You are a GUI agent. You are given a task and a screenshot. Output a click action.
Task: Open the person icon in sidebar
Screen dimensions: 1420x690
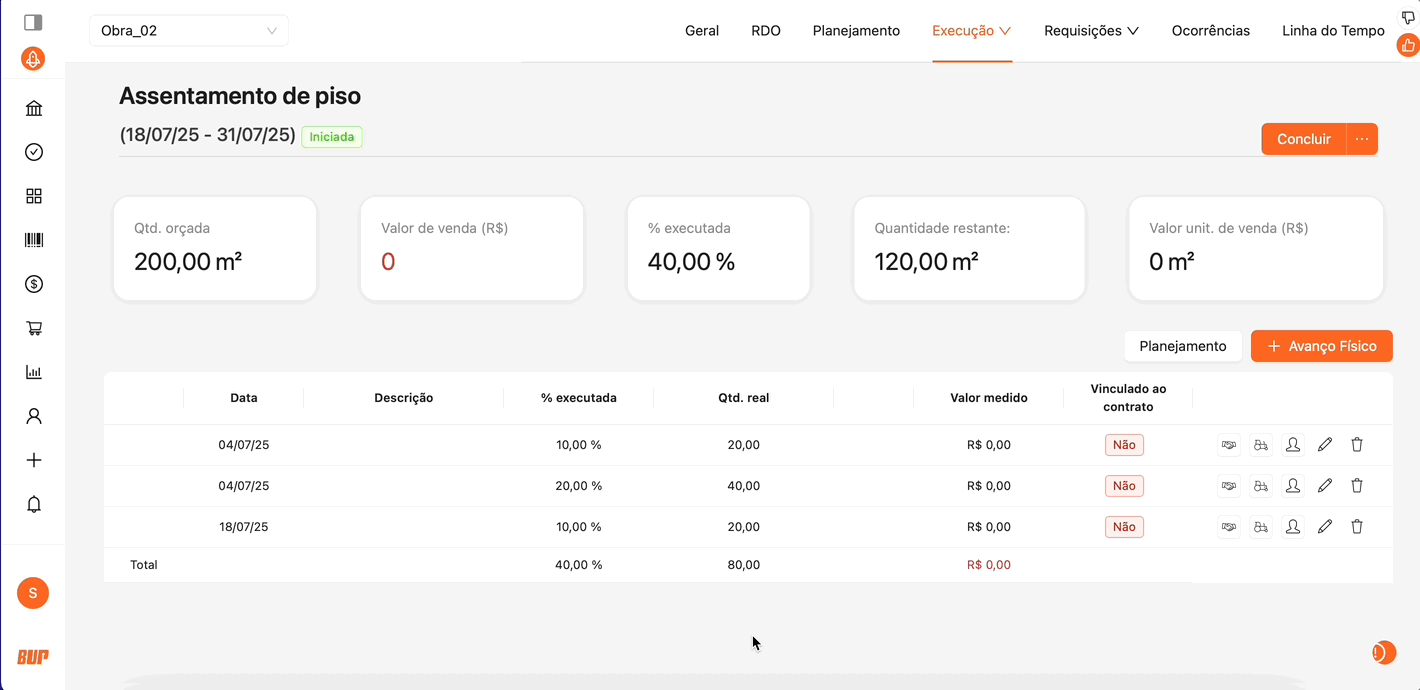tap(34, 416)
